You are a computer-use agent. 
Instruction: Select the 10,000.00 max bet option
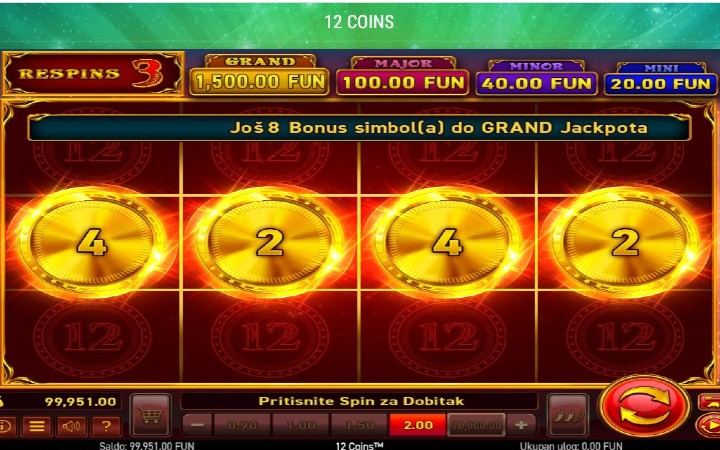476,425
